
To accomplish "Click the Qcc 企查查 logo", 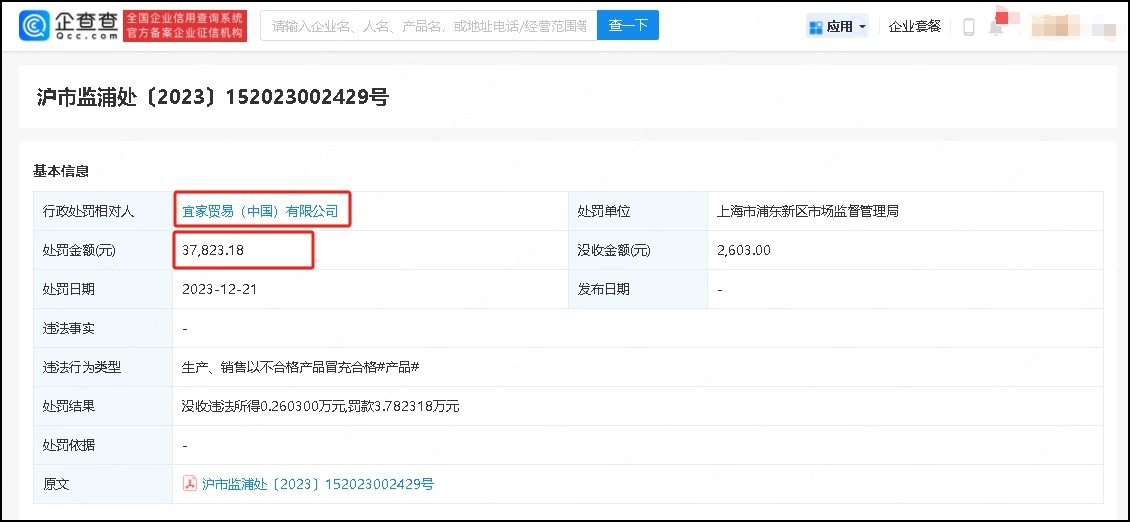I will coord(70,26).
